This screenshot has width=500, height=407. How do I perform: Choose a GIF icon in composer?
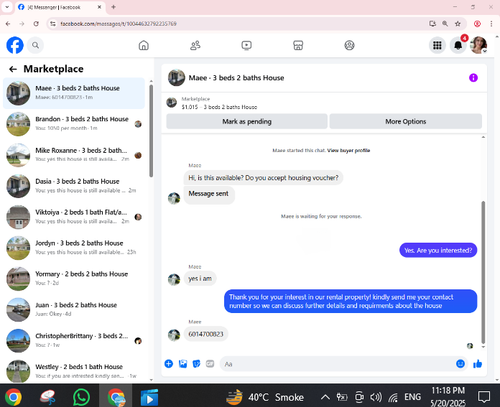point(210,364)
